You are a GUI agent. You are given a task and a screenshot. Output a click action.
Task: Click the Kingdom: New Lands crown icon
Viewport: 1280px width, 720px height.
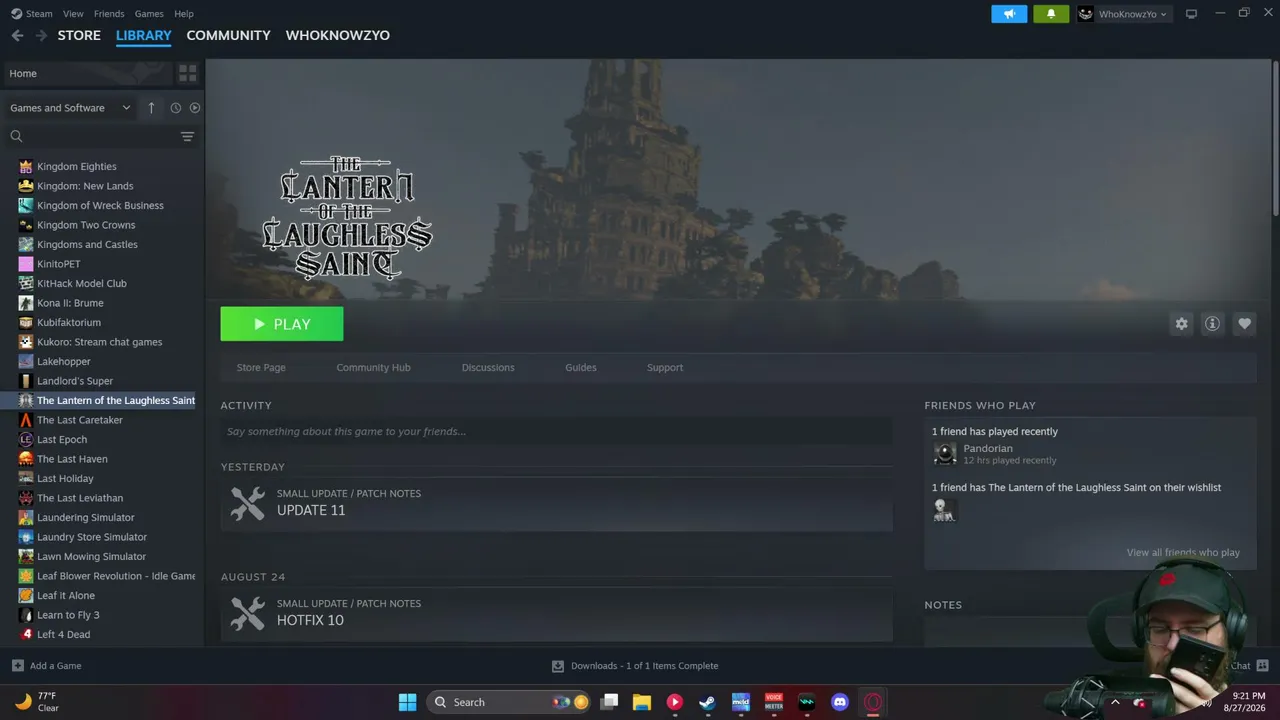[26, 186]
